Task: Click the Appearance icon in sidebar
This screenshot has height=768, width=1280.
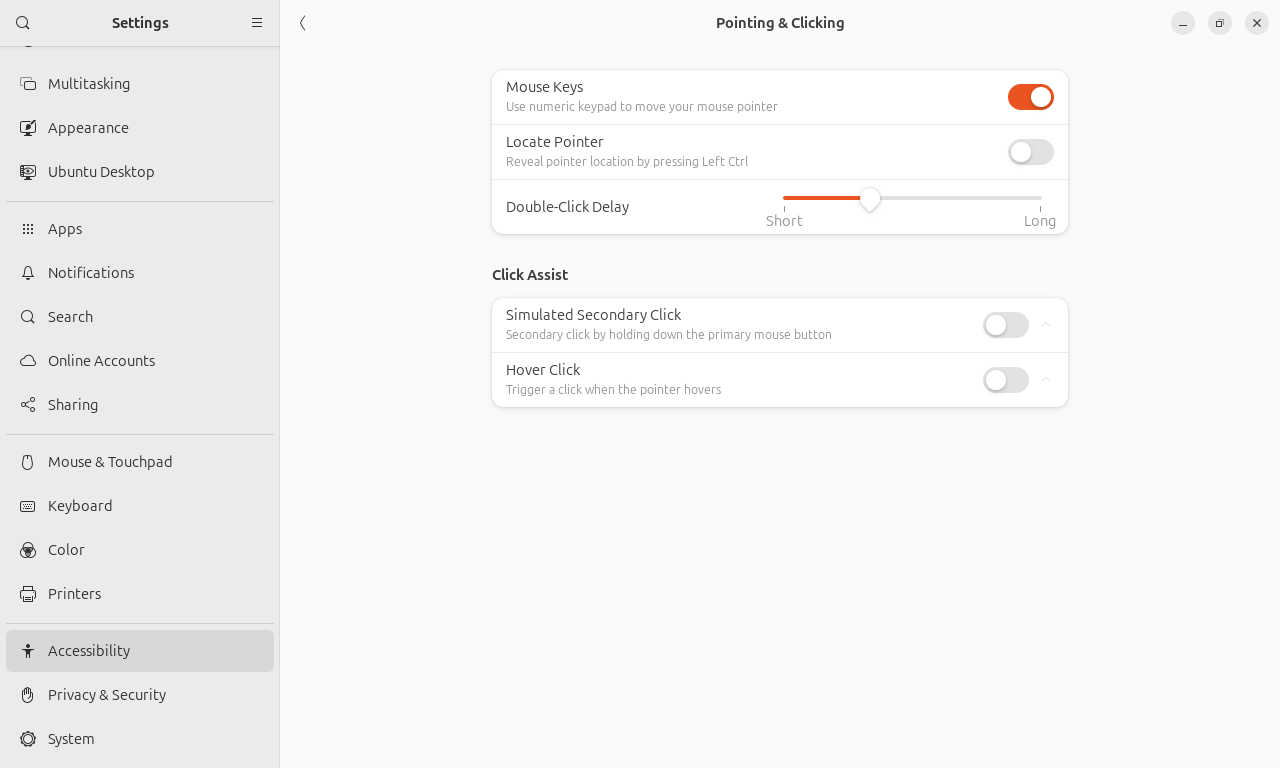Action: coord(28,128)
